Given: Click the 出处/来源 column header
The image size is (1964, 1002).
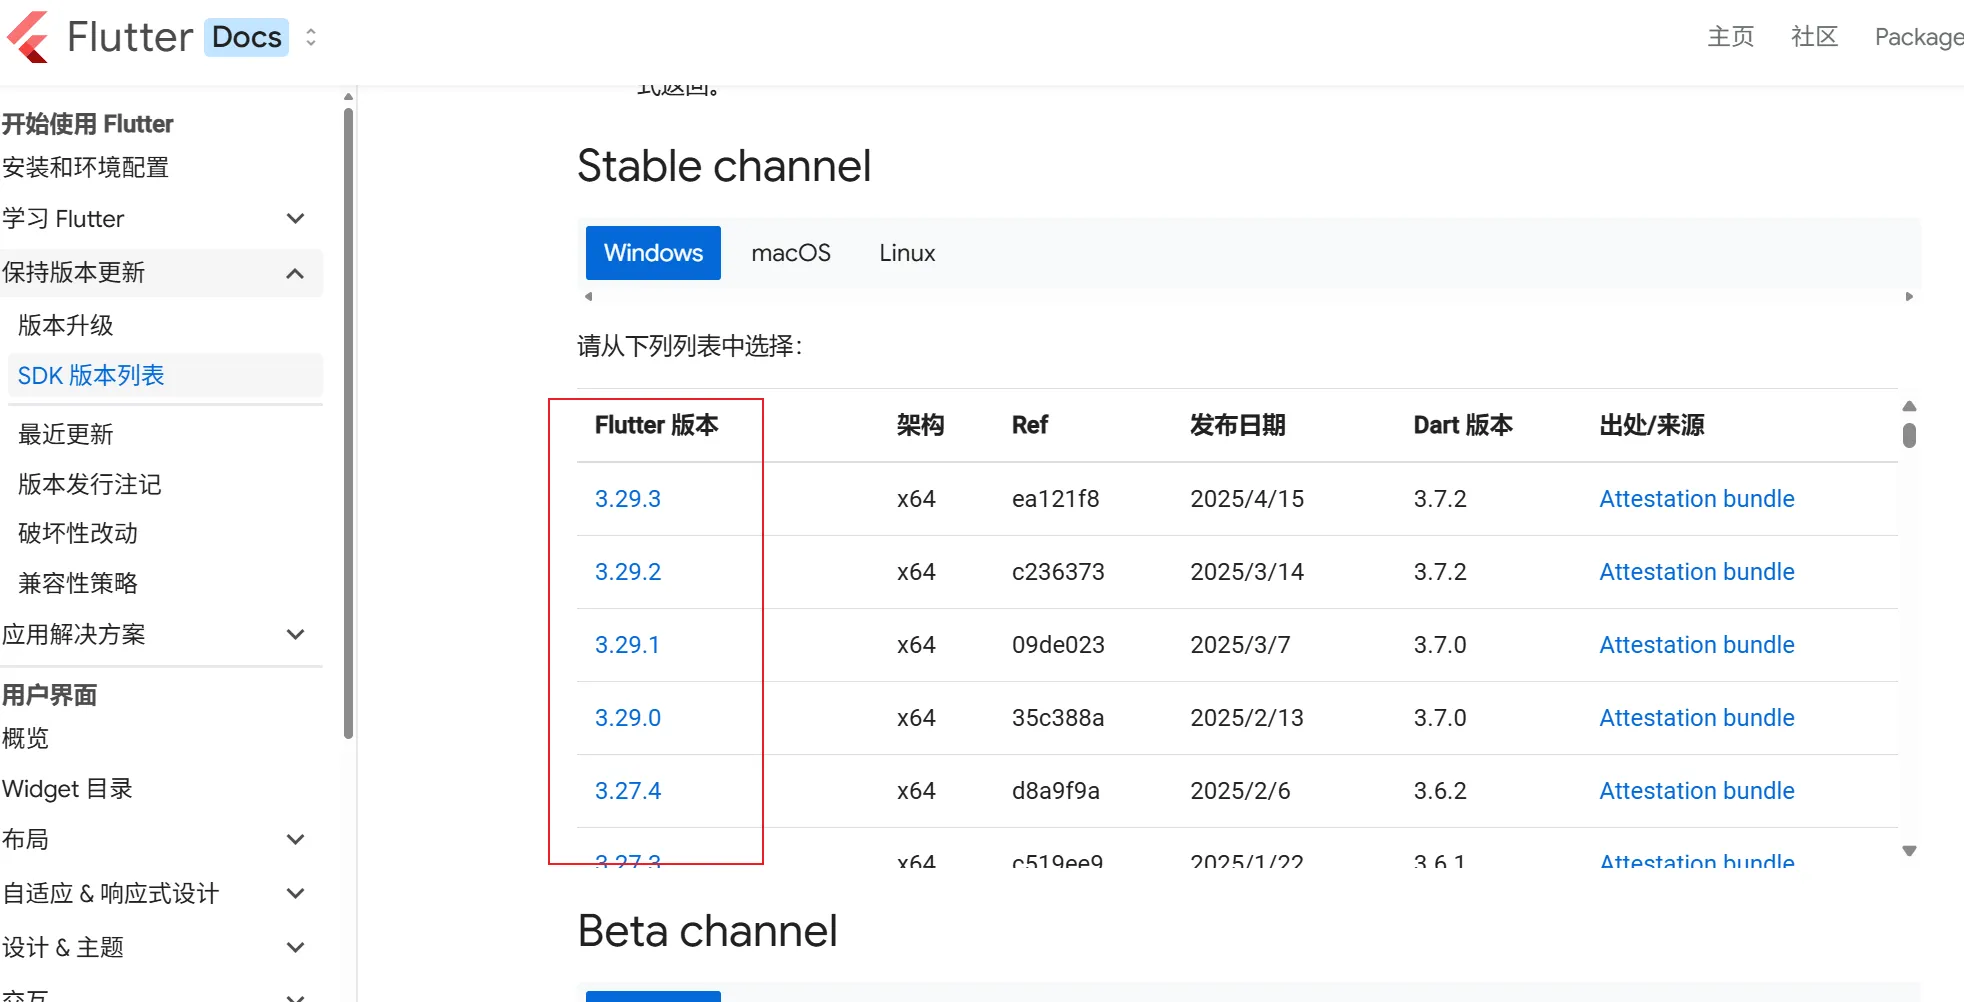Looking at the screenshot, I should (x=1652, y=425).
